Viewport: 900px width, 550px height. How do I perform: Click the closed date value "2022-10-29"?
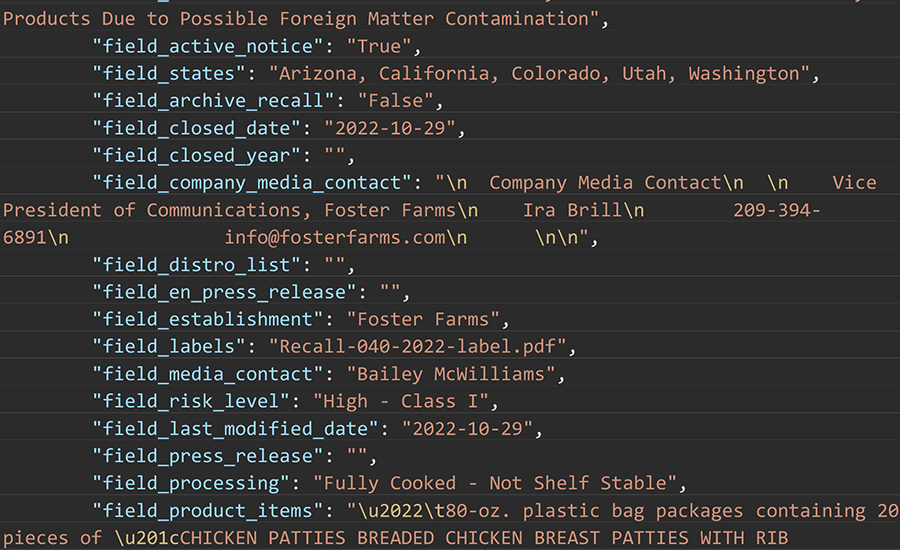390,128
